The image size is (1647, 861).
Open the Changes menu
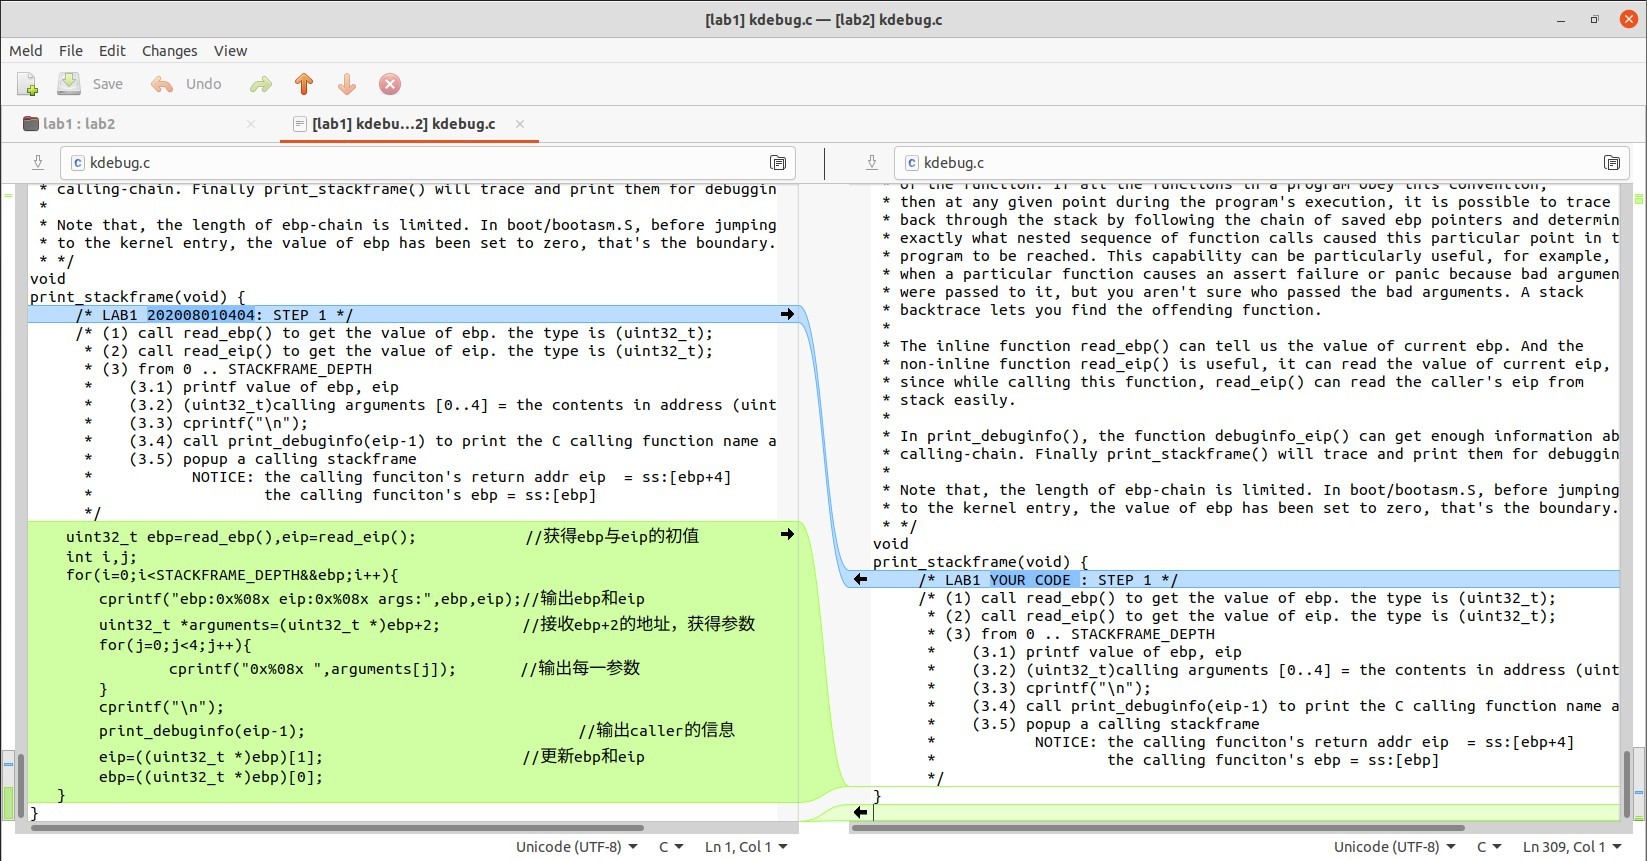(169, 51)
